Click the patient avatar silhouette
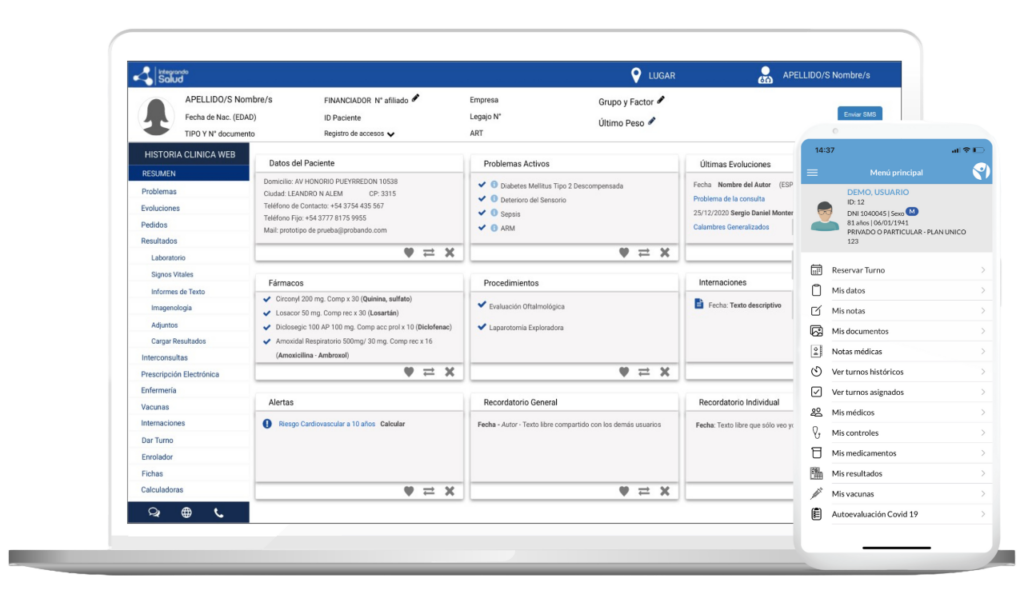The height and width of the screenshot is (614, 1024). [x=155, y=116]
